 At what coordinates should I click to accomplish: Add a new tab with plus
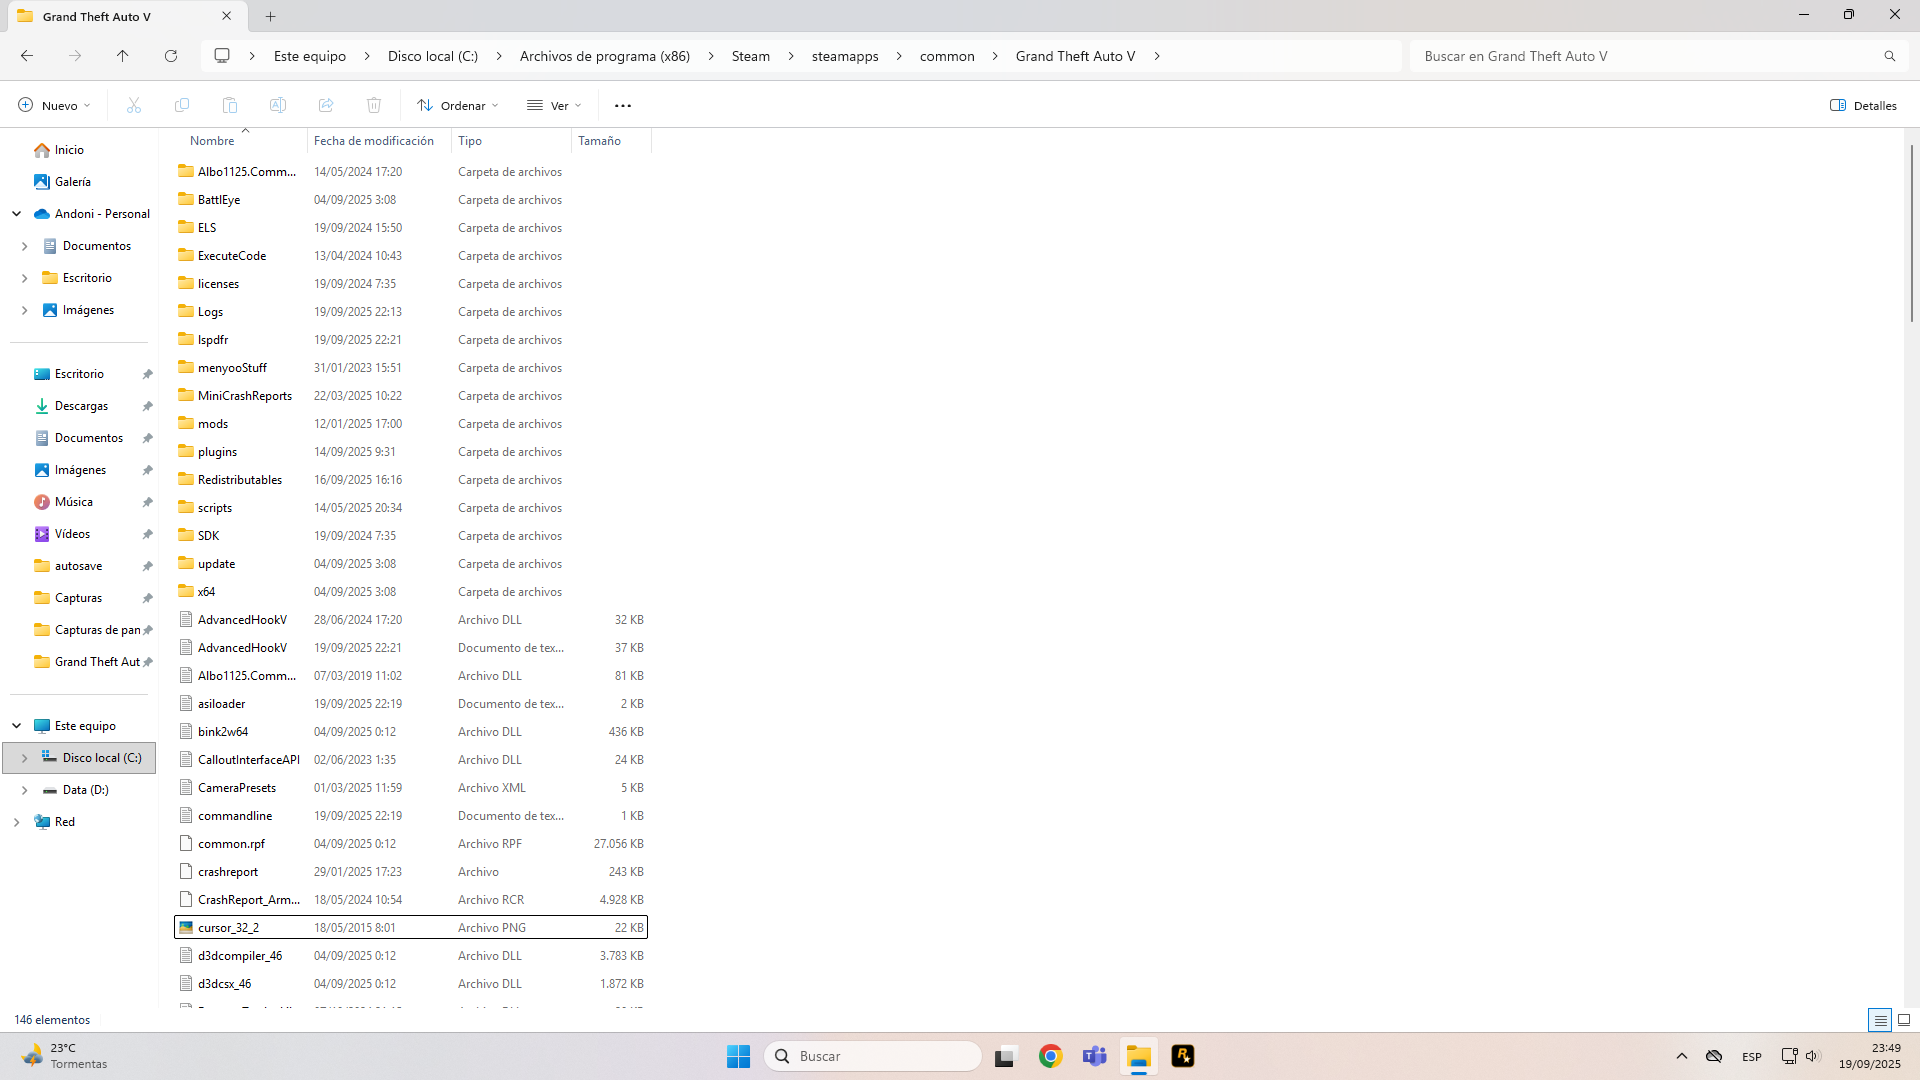271,16
